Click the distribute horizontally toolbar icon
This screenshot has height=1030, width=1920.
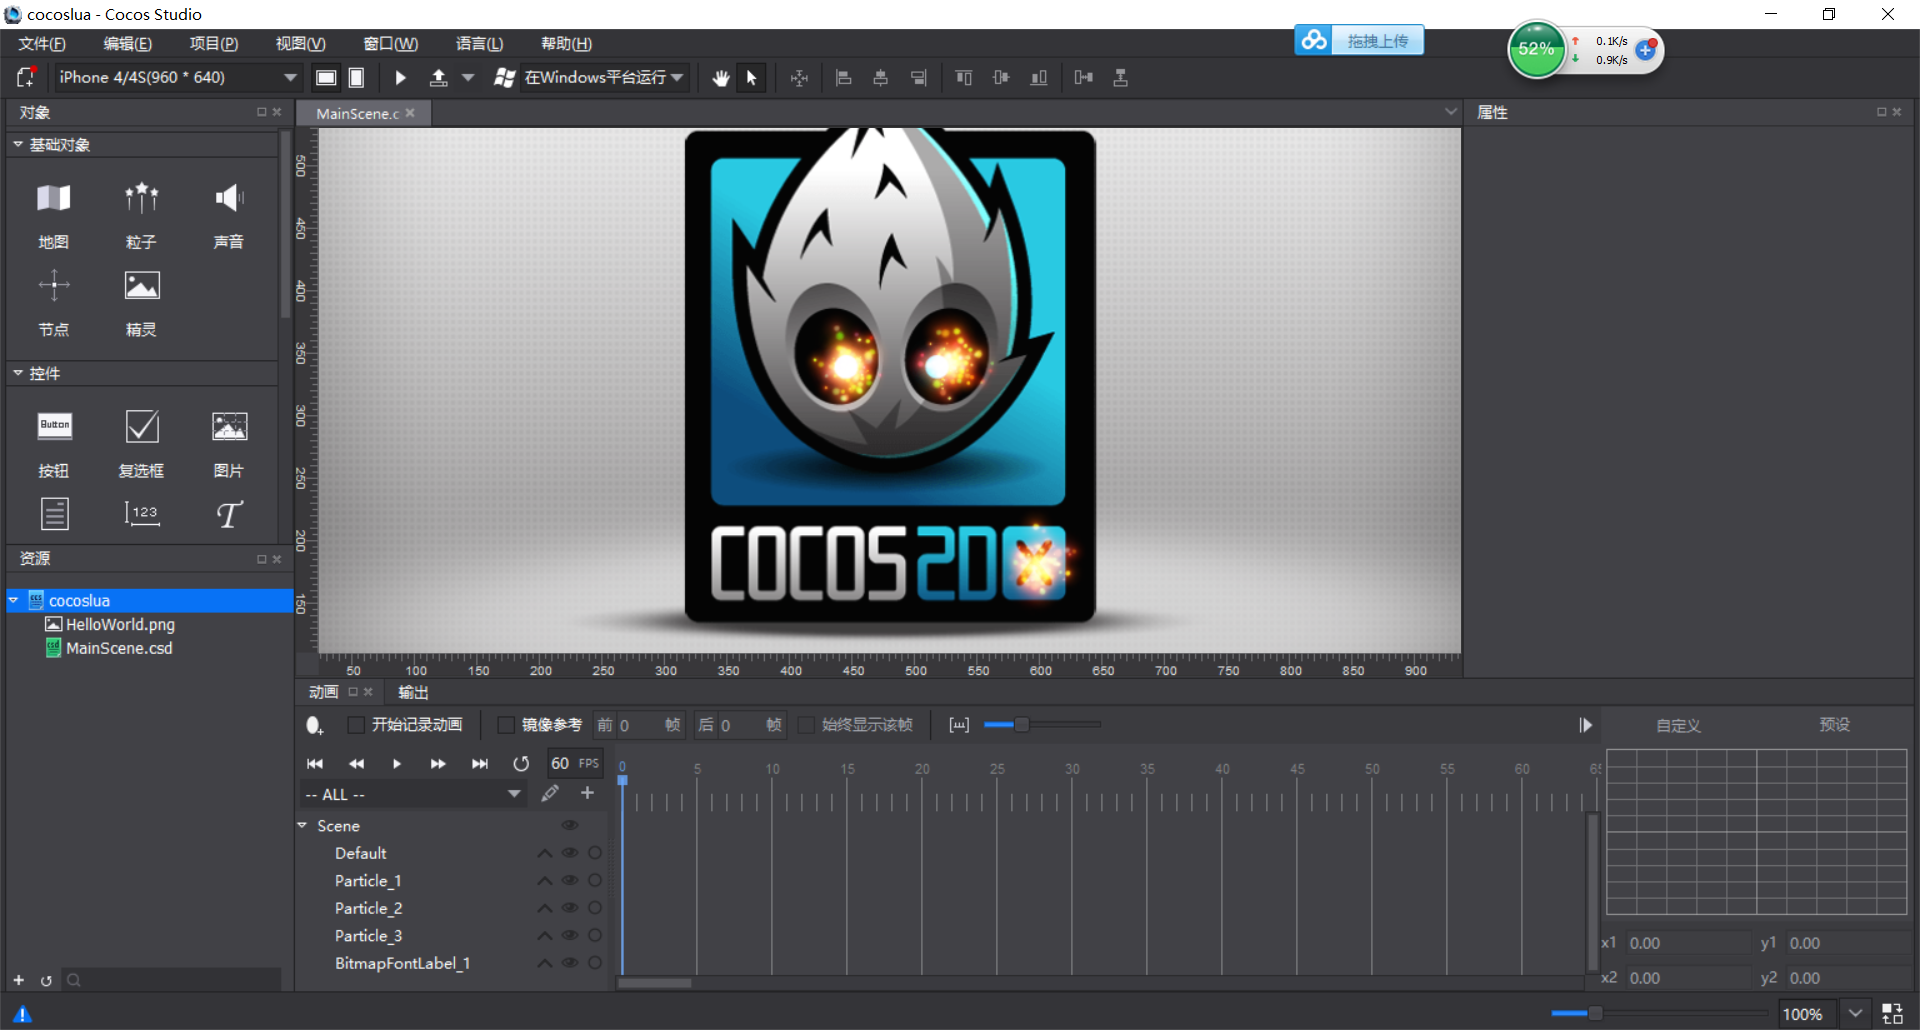click(x=1084, y=78)
